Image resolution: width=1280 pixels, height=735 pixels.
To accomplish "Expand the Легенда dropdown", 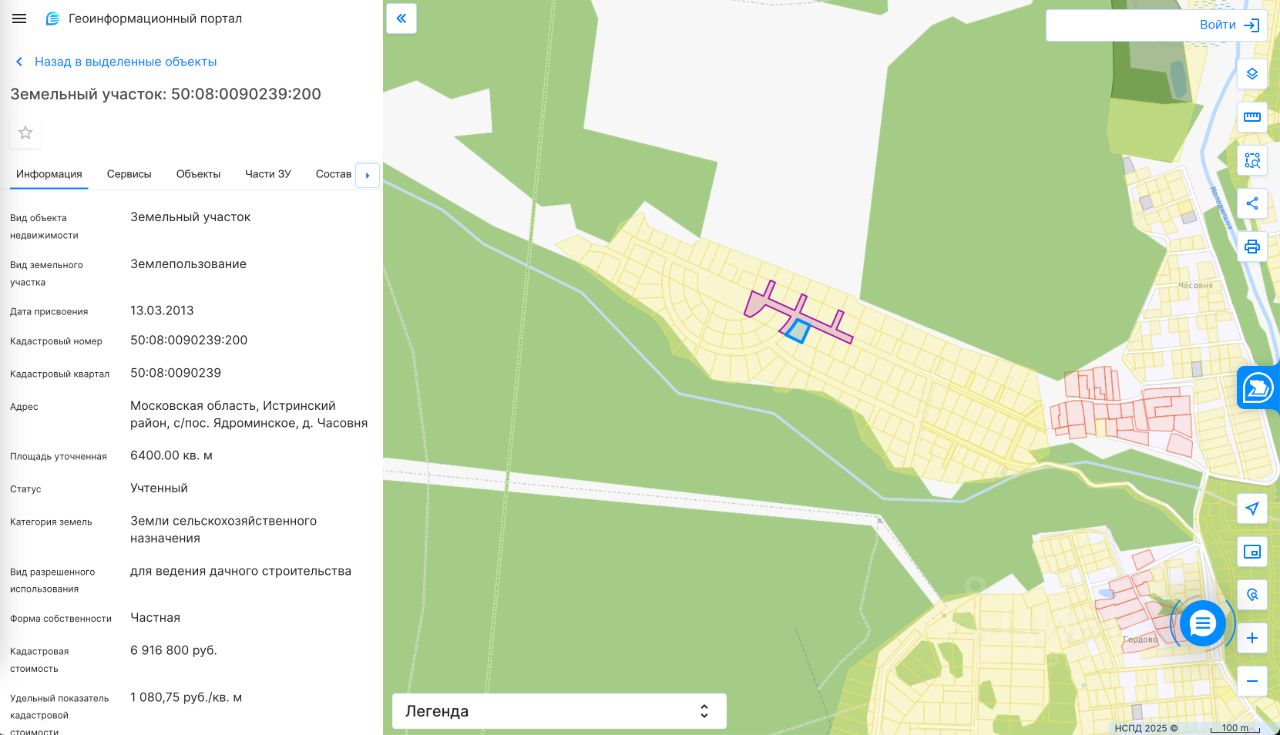I will coord(559,711).
